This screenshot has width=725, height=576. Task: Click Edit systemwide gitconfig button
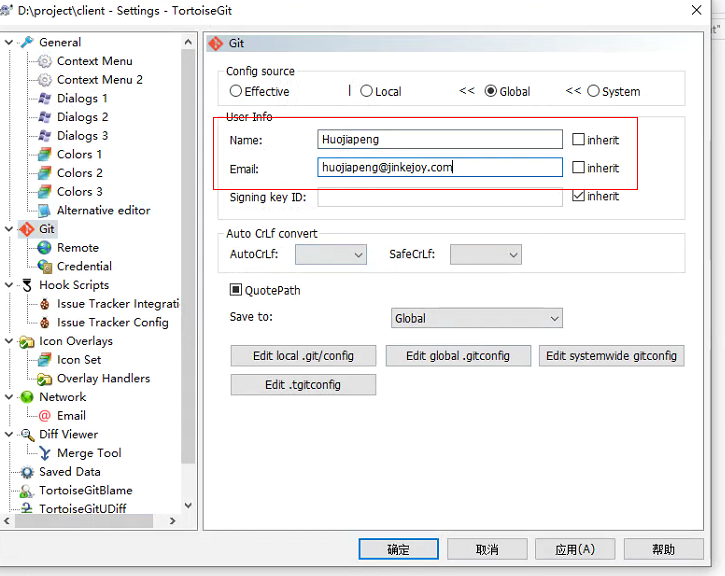click(x=611, y=356)
